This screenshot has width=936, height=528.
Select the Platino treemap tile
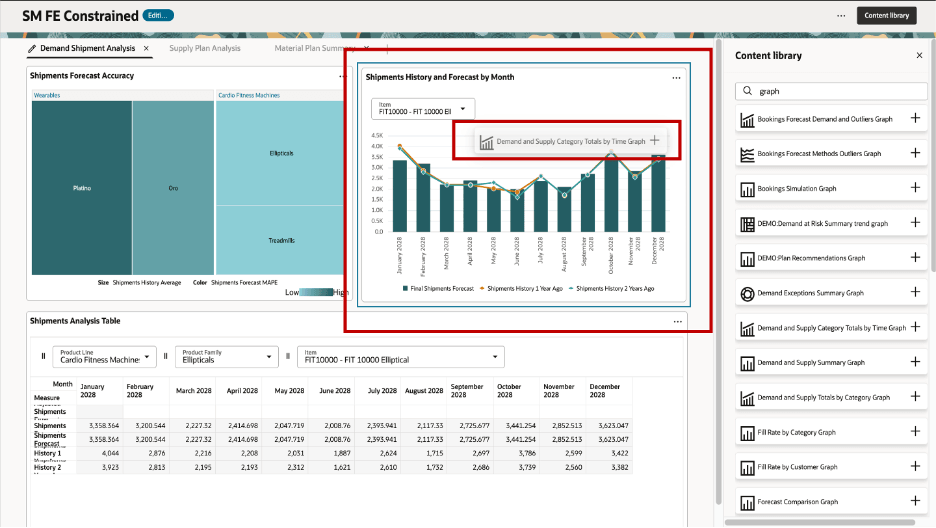click(82, 188)
